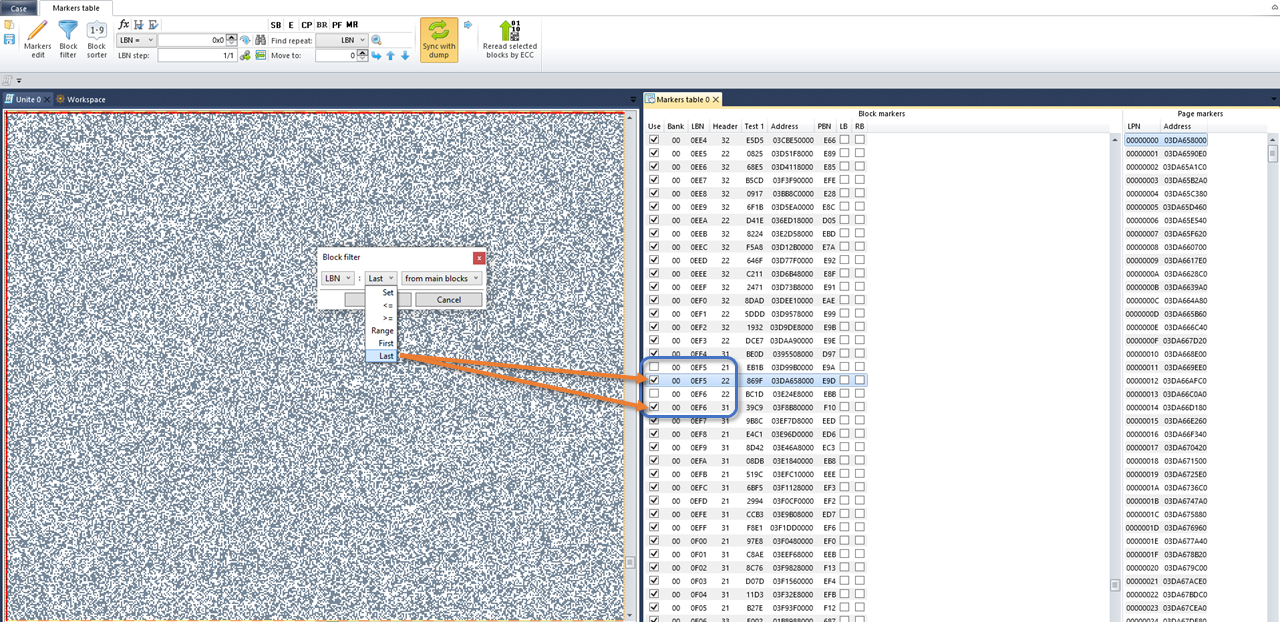Choose '>=' from the filter list
Screen dimensions: 1280x625
click(x=381, y=318)
